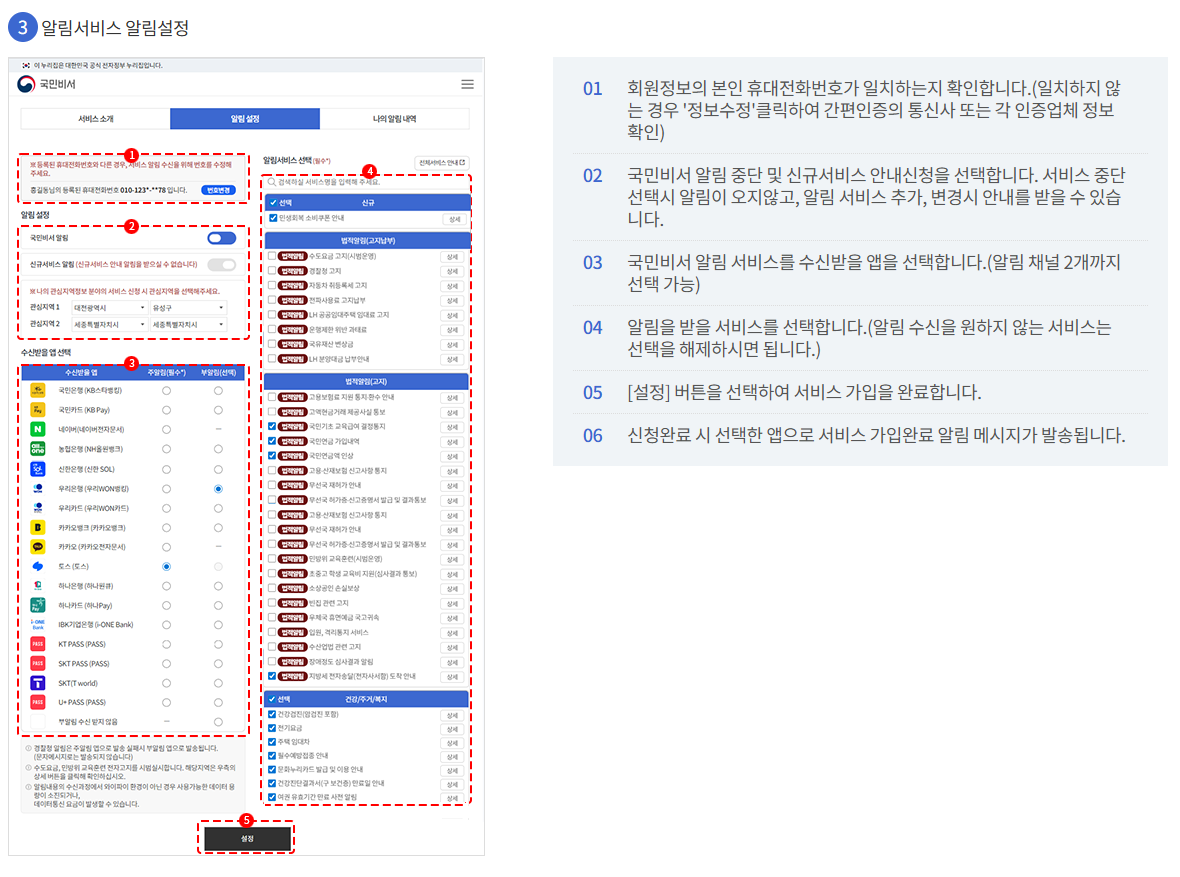This screenshot has height=877, width=1180.
Task: Click the 우리카드 우리WON카드 app icon
Action: click(38, 508)
